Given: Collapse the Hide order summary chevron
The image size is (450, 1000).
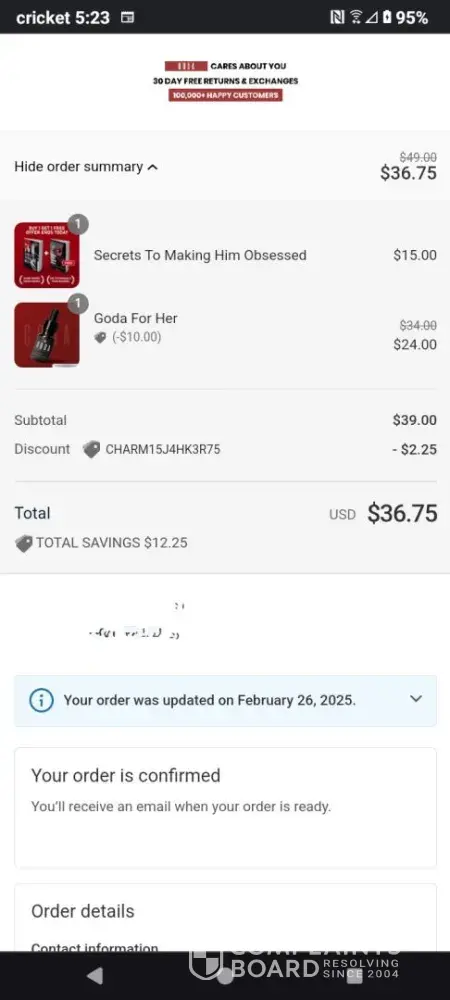Looking at the screenshot, I should tap(152, 167).
